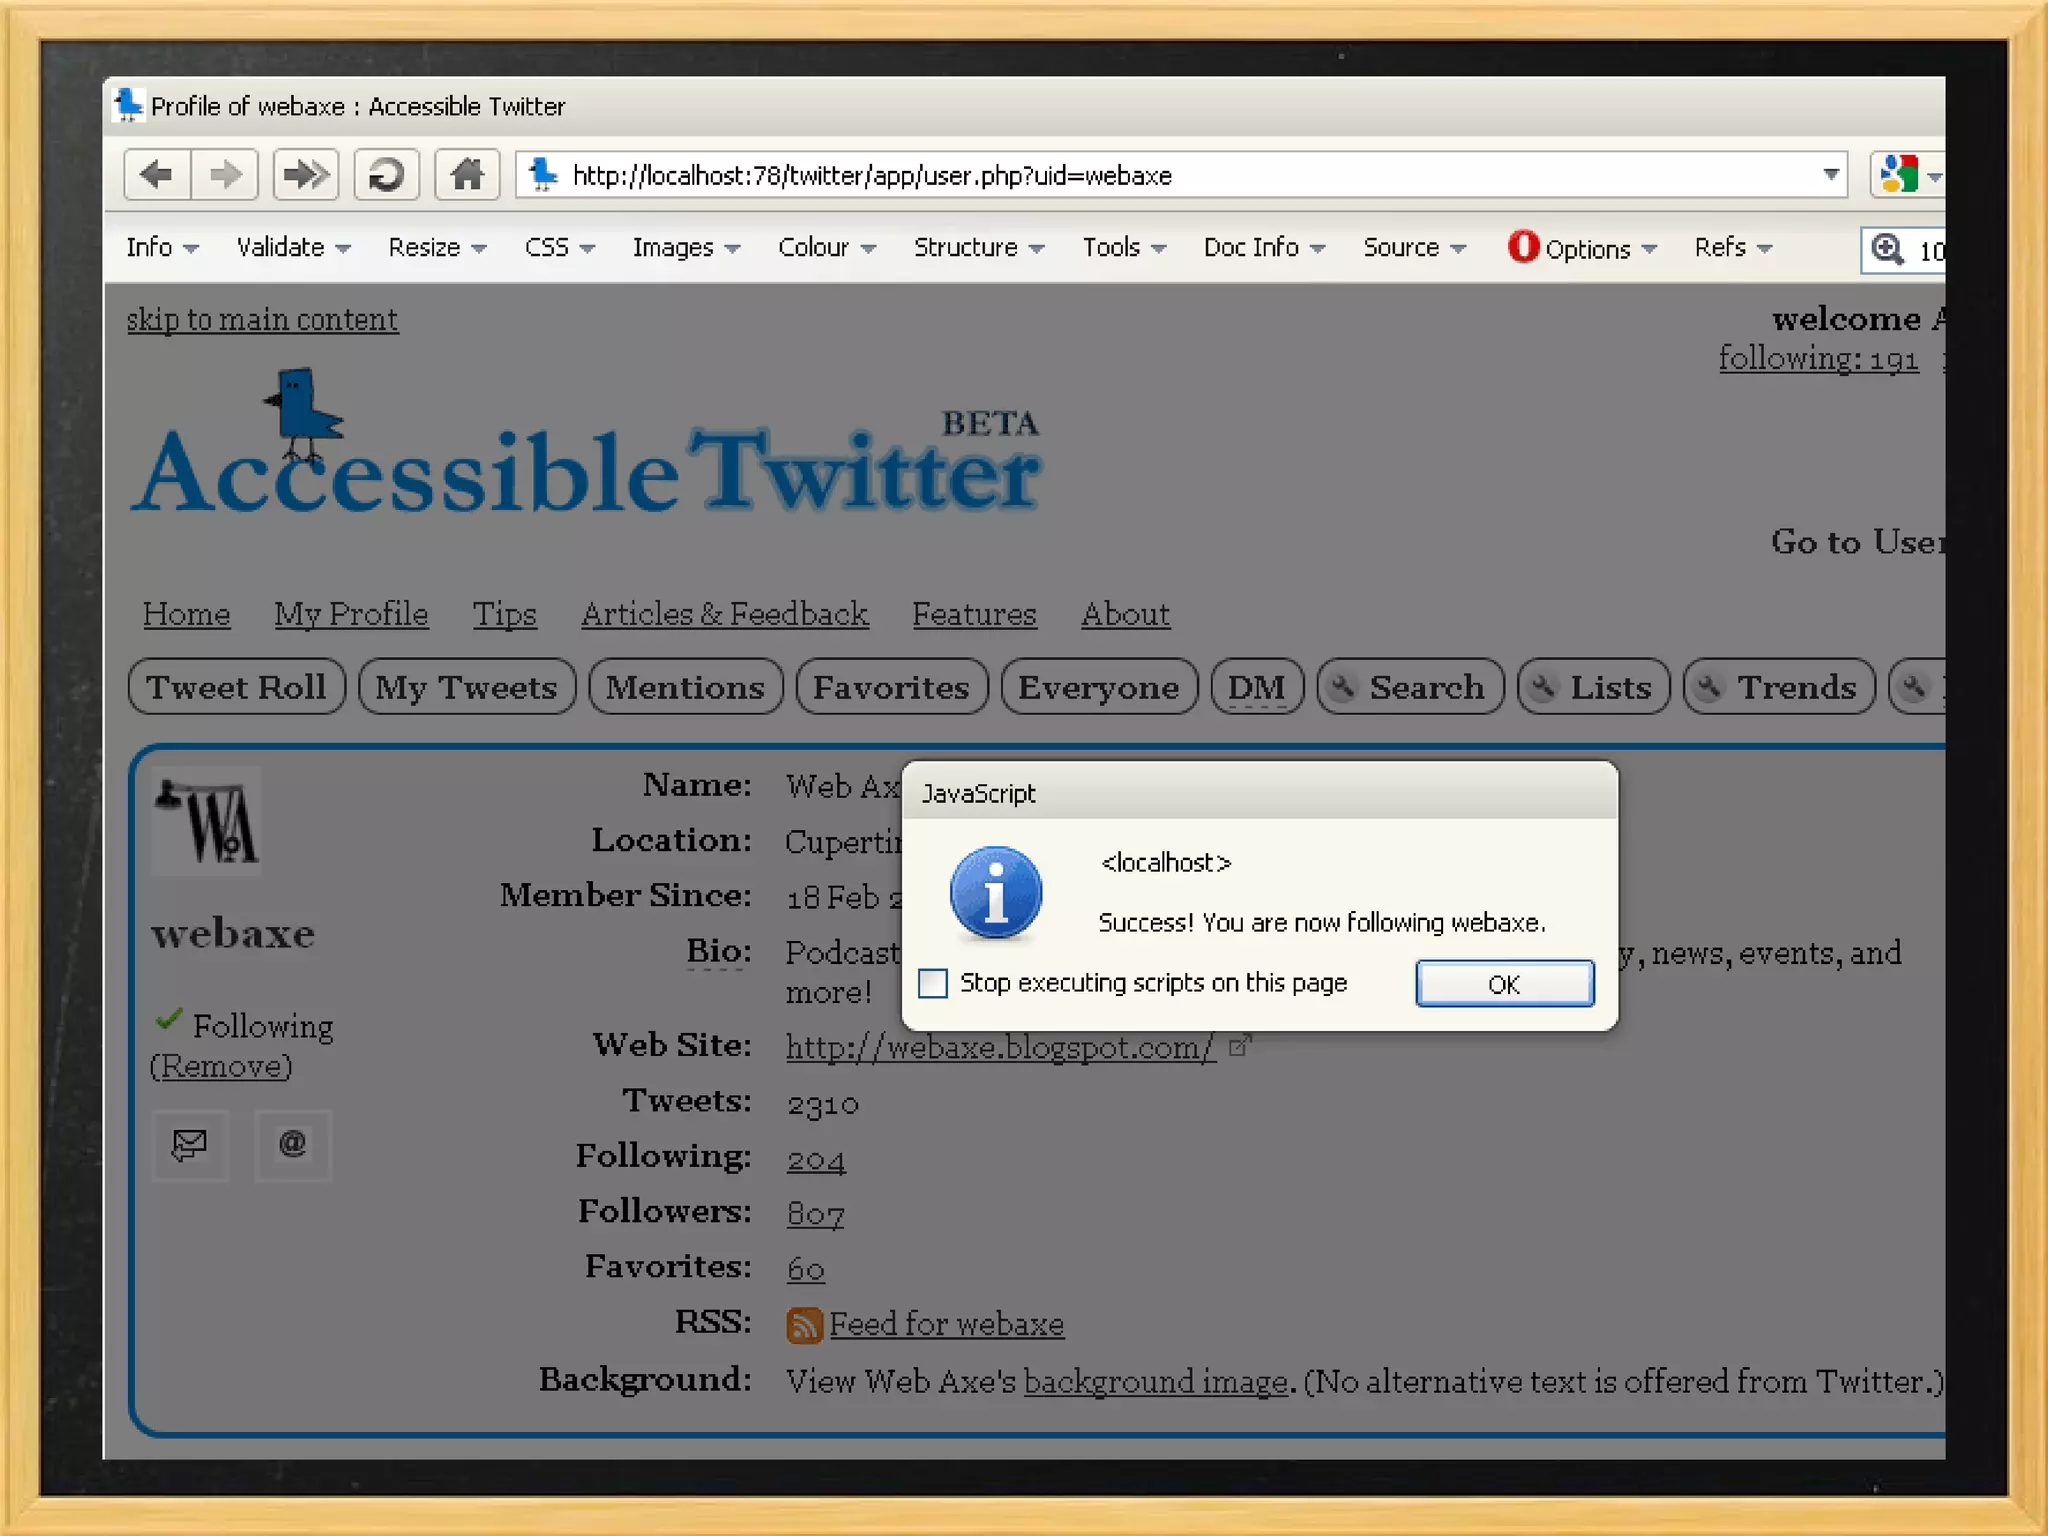Open the Features navigation link
The image size is (2048, 1536).
click(x=974, y=613)
